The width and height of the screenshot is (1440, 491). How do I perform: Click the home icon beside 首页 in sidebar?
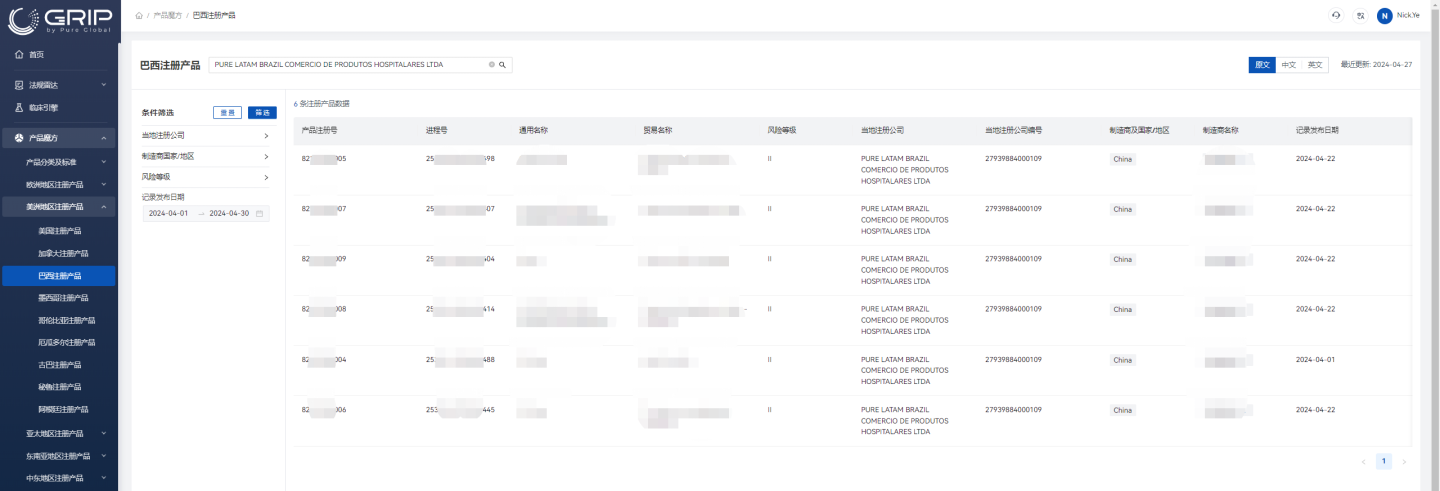19,54
